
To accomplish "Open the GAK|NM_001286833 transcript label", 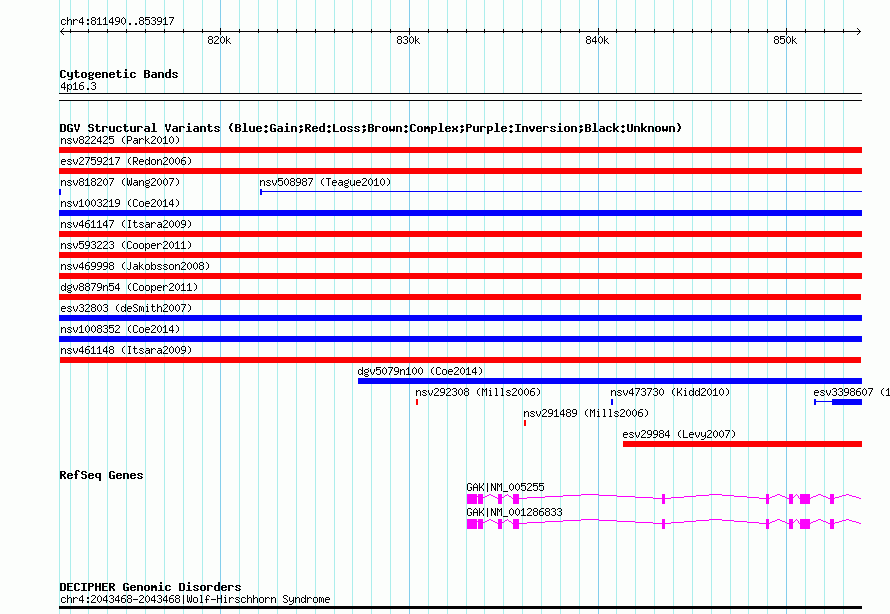I will [514, 512].
